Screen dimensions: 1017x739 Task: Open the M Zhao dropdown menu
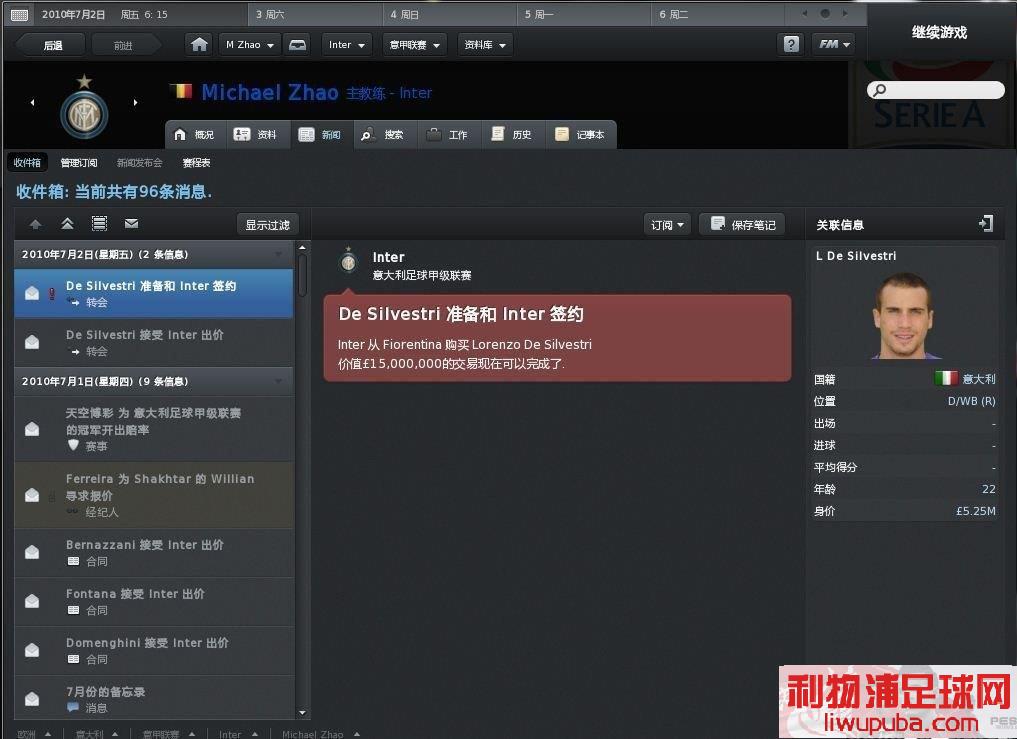(250, 45)
